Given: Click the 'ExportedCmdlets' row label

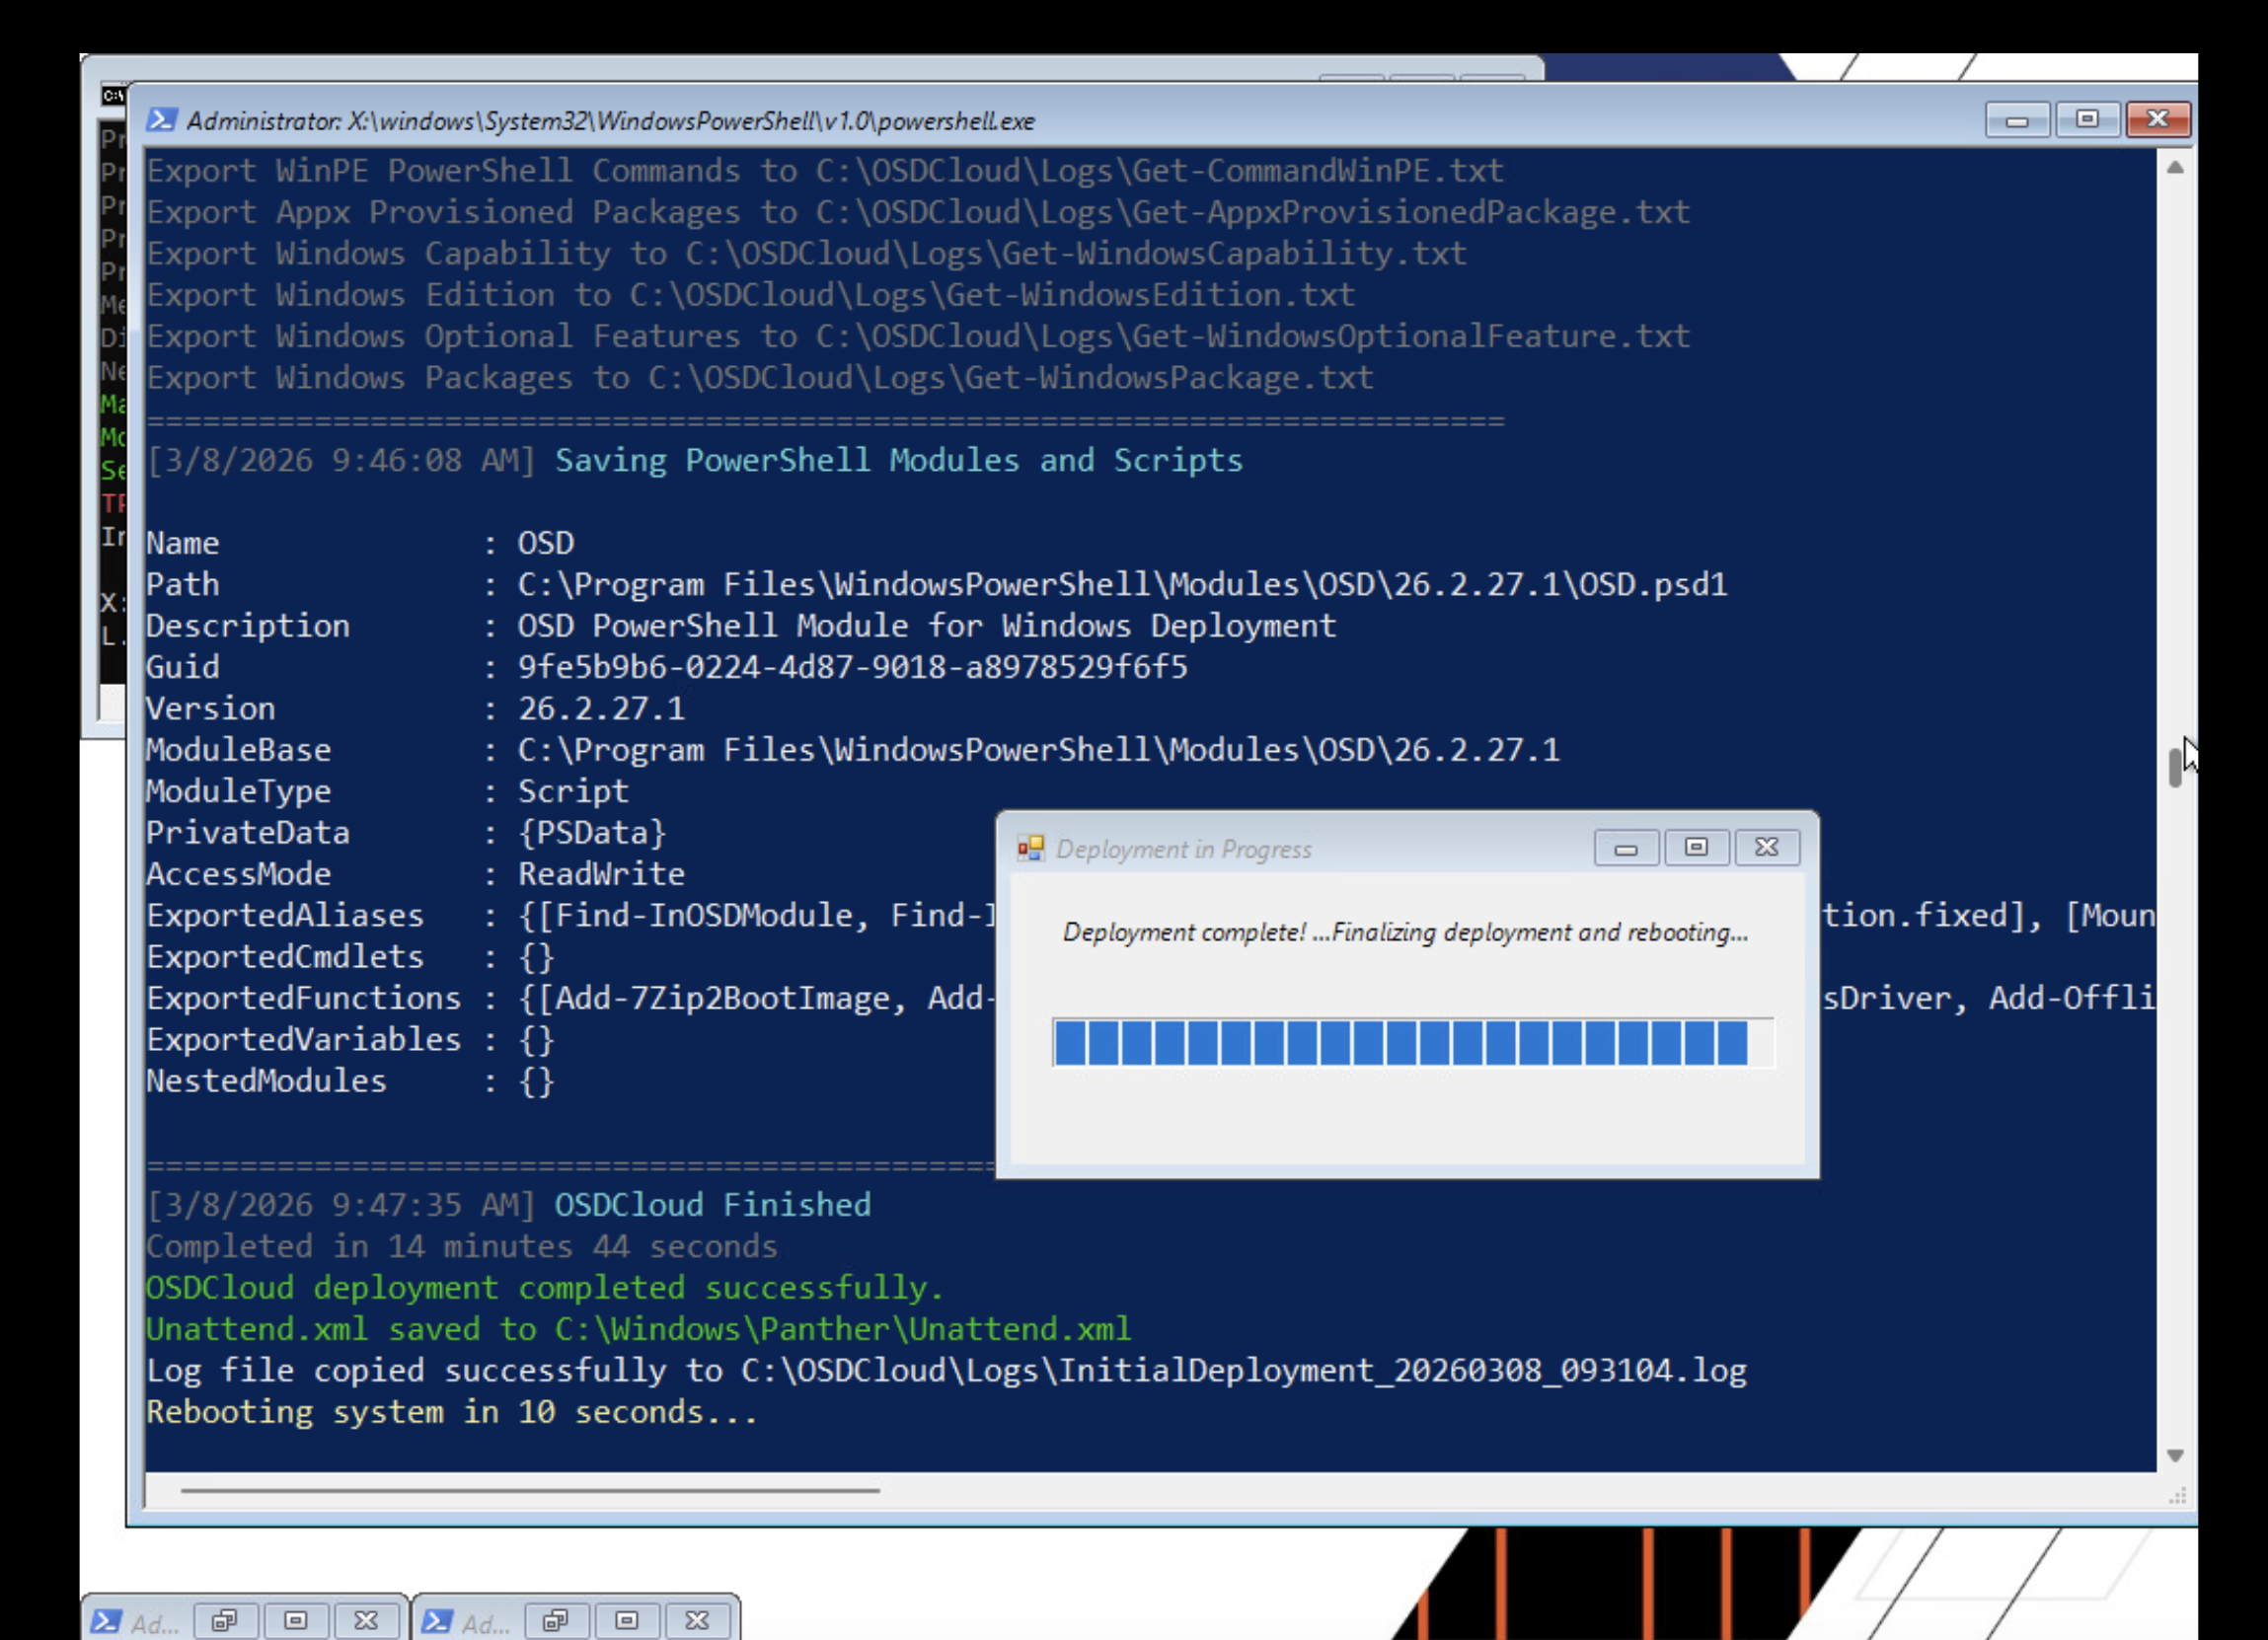Looking at the screenshot, I should click(x=285, y=957).
